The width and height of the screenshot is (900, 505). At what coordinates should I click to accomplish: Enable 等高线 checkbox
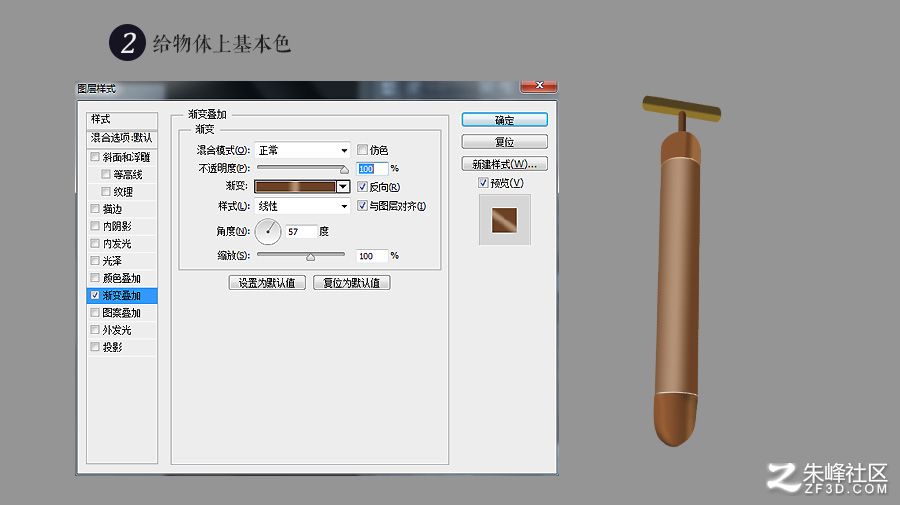(106, 174)
